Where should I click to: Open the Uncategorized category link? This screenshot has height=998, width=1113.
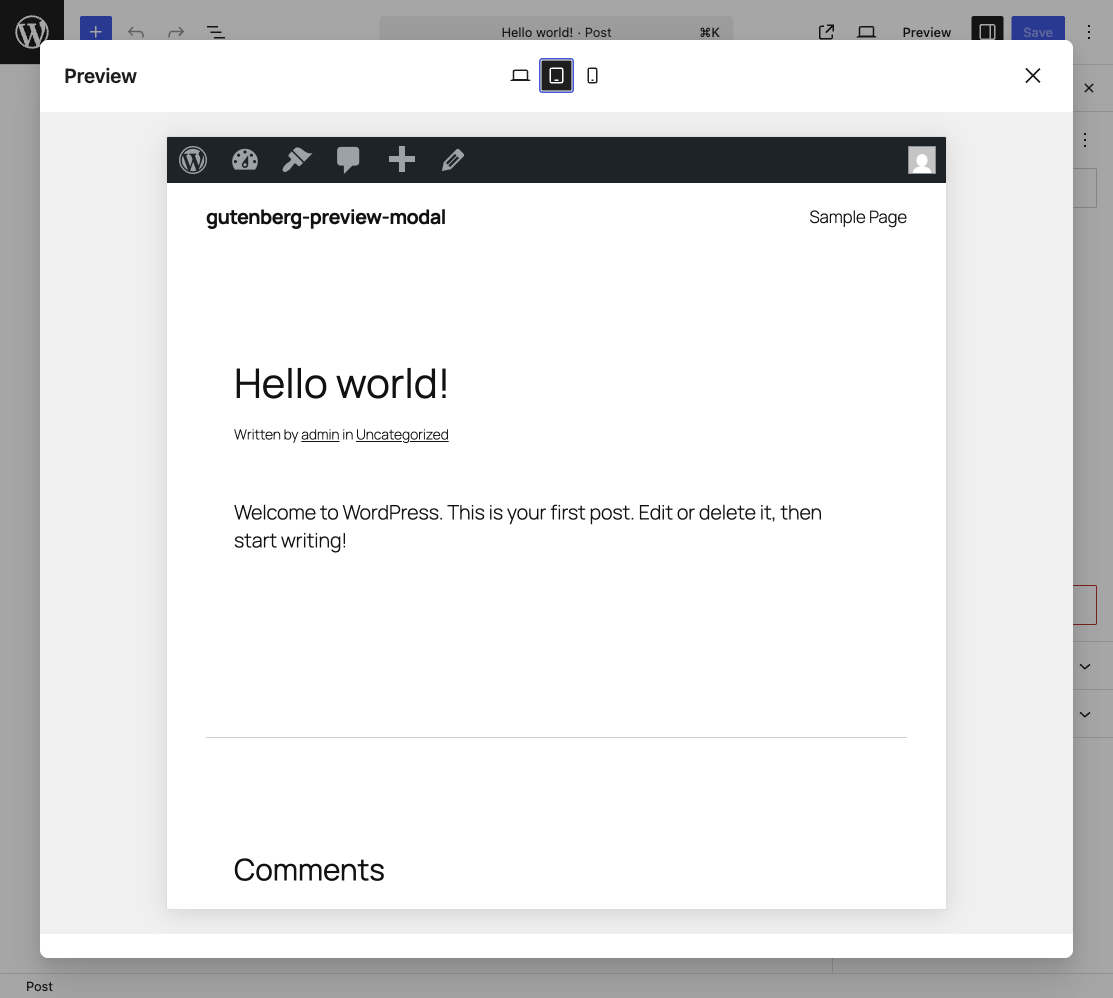[x=402, y=434]
